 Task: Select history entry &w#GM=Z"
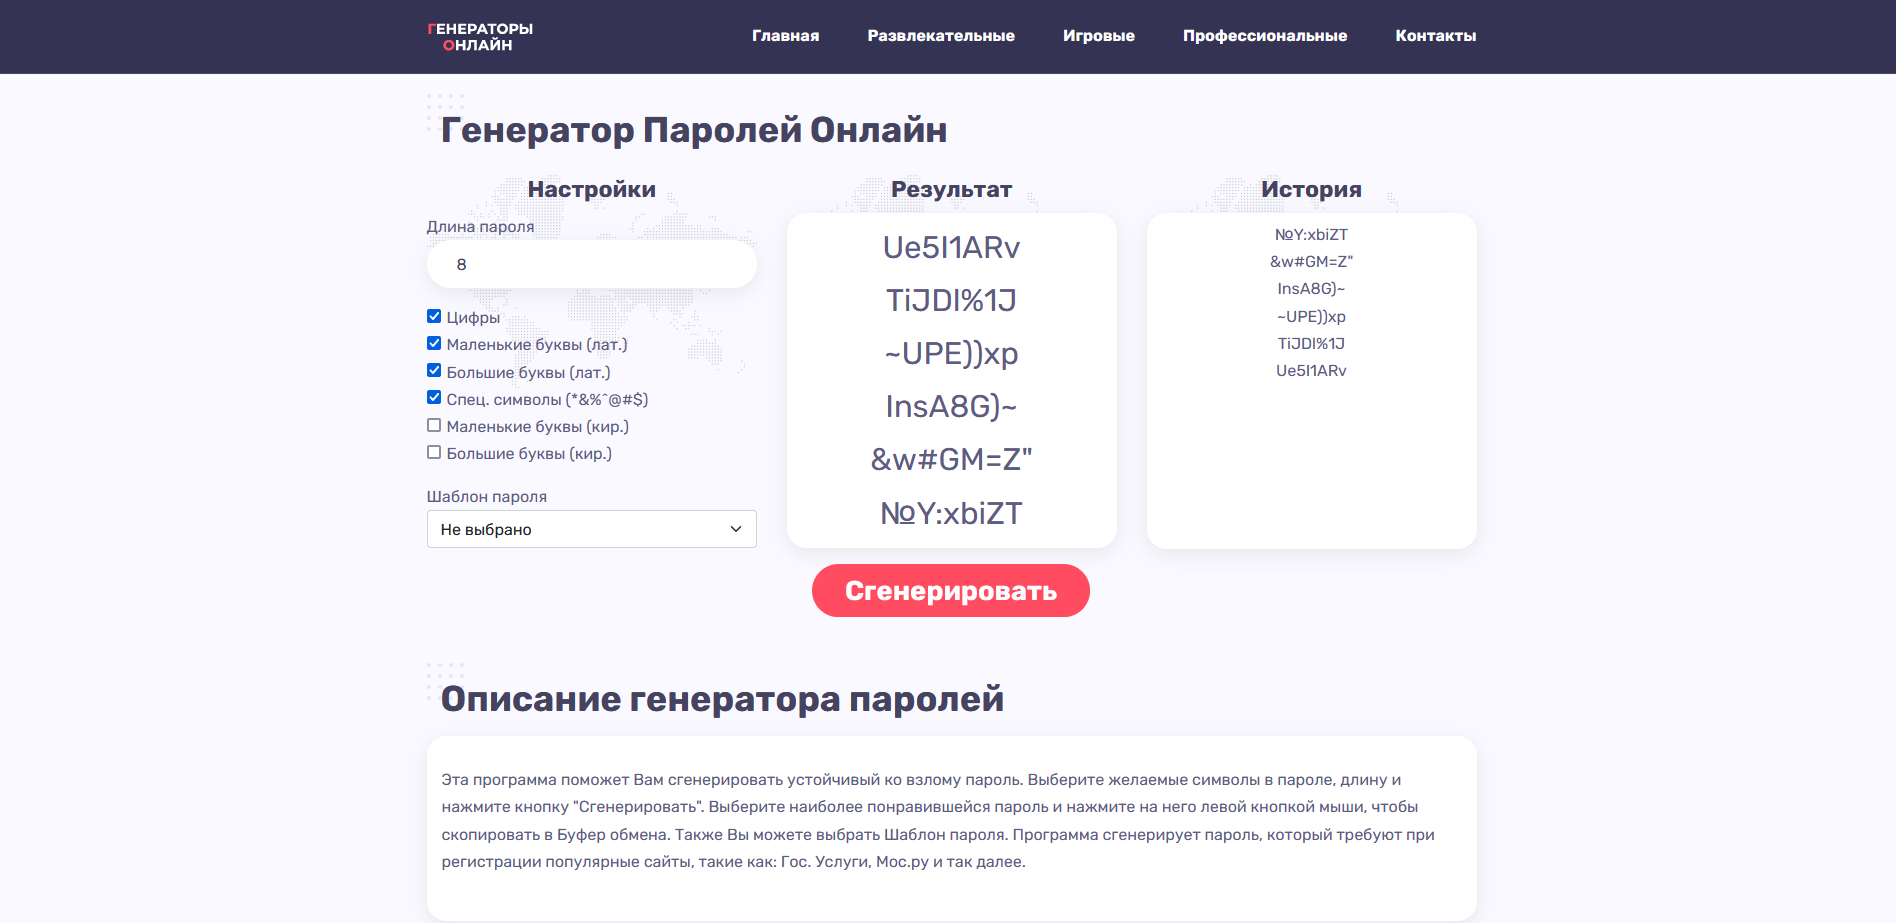click(x=1311, y=261)
